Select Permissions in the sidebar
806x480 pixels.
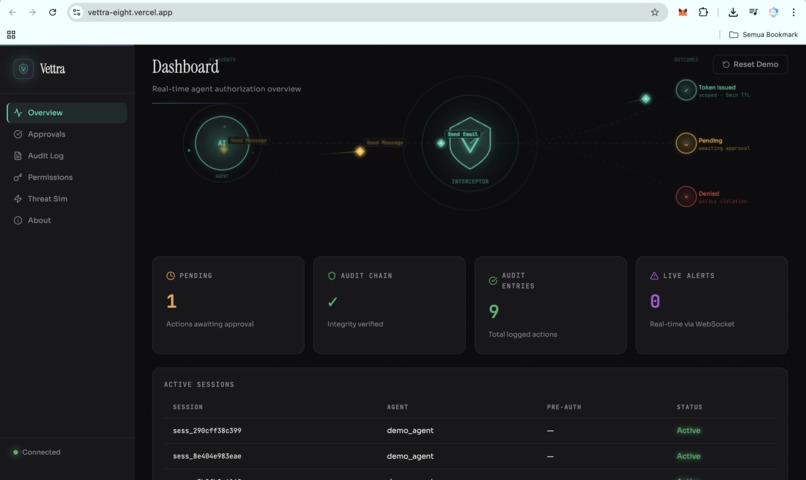coord(67,177)
